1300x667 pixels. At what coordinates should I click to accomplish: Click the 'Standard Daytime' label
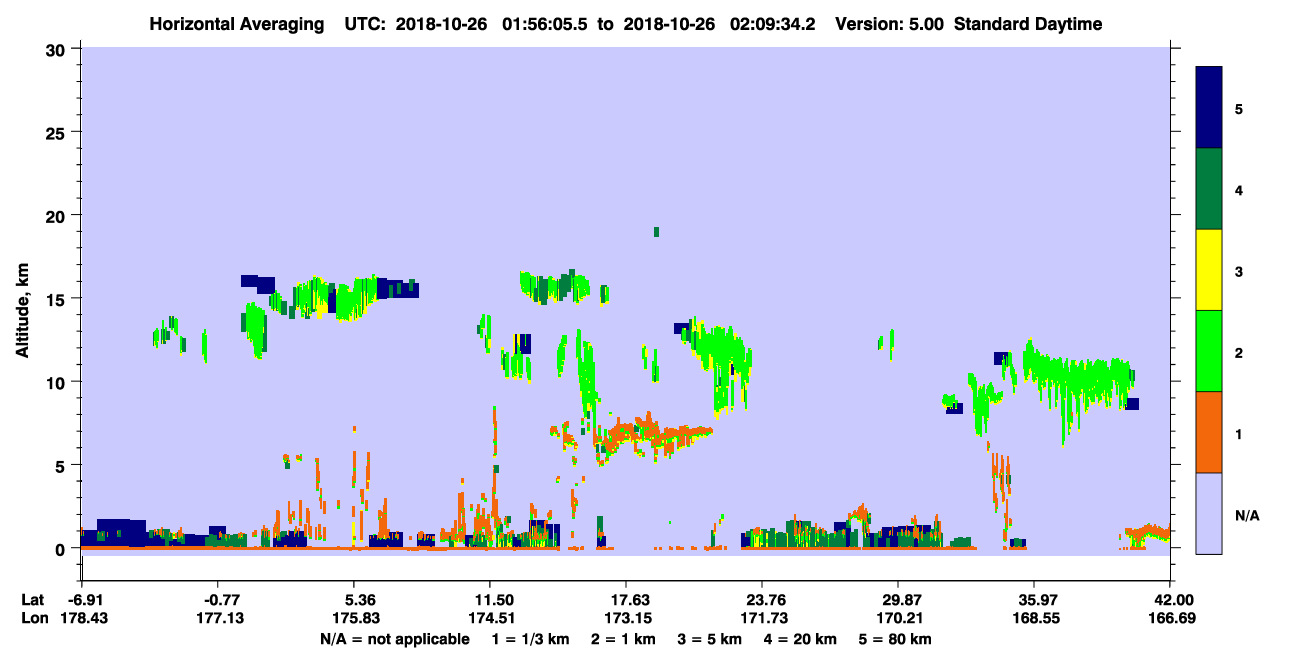tap(1028, 24)
